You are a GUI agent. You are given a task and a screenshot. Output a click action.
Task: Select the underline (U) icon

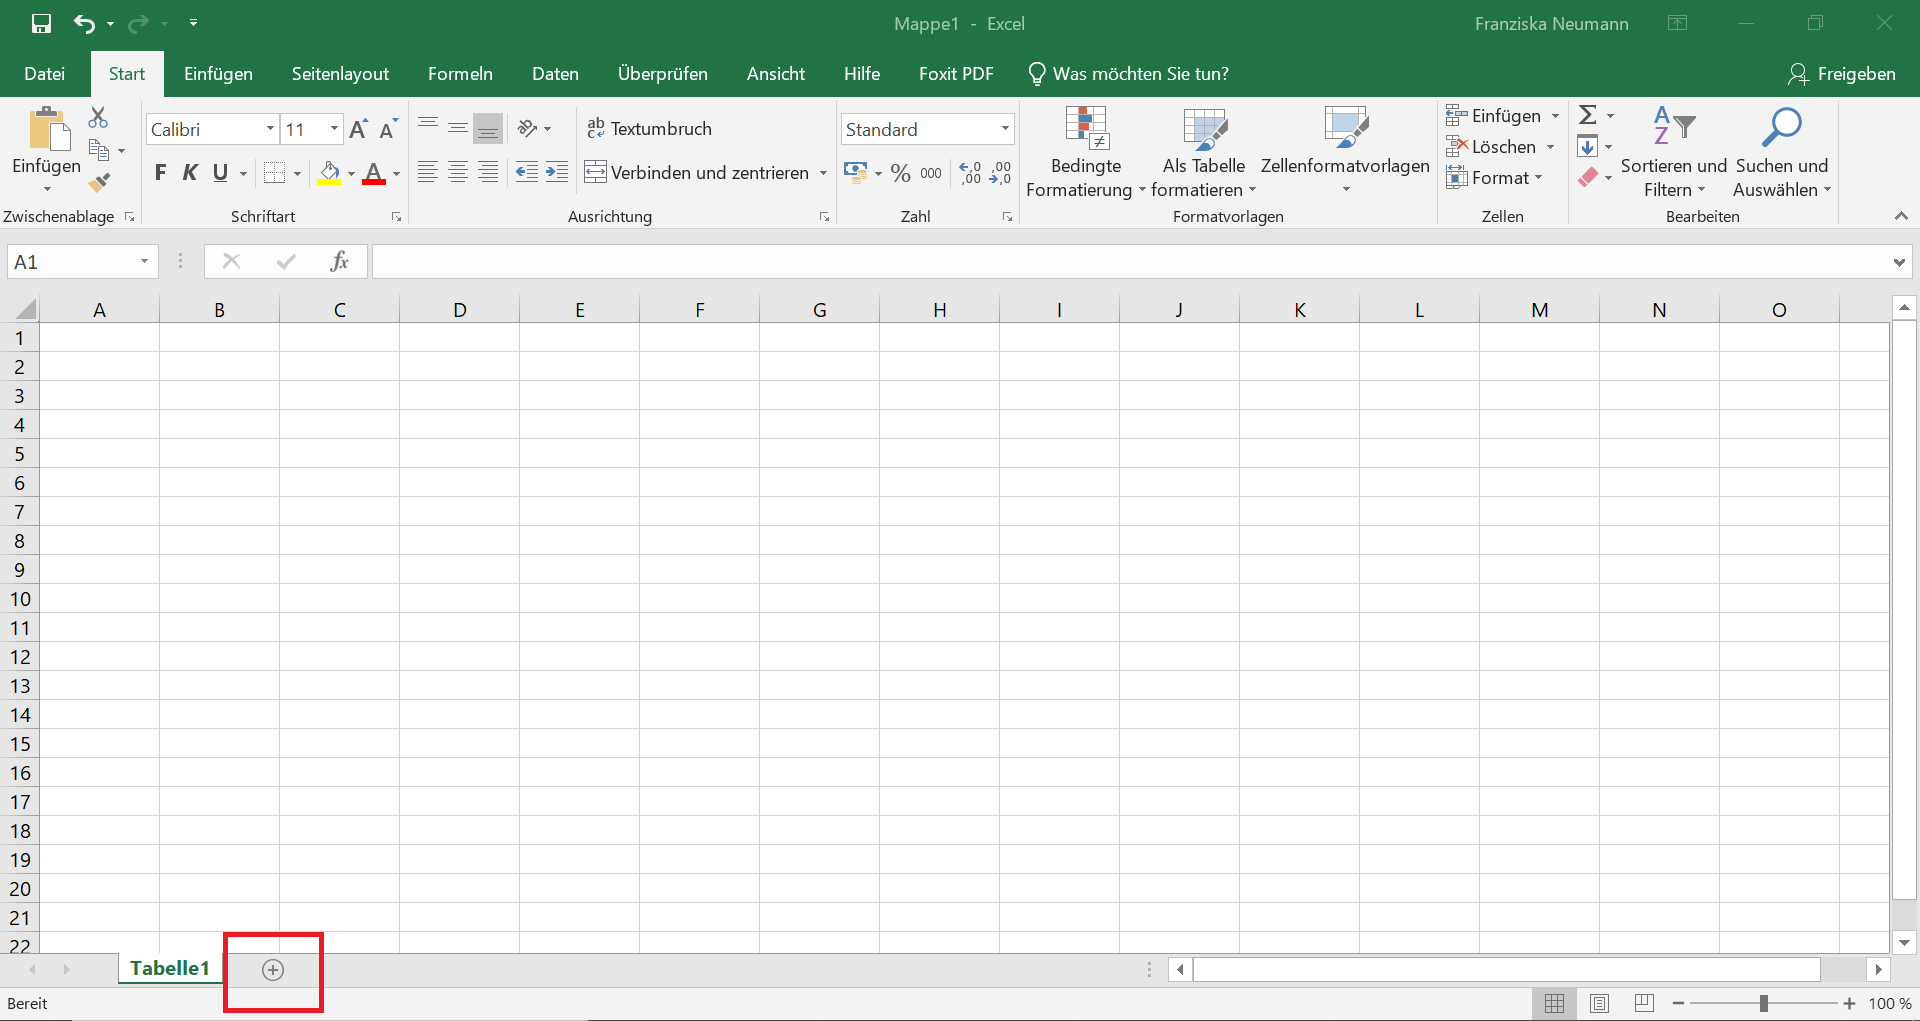(221, 173)
